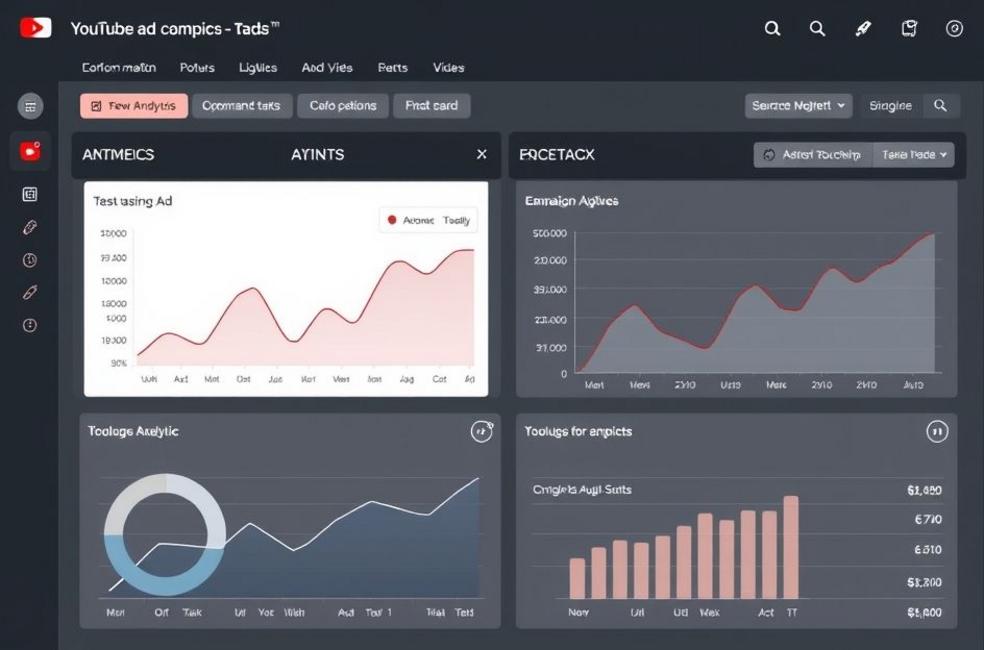Open the calendar grid icon in sidebar

(30, 194)
